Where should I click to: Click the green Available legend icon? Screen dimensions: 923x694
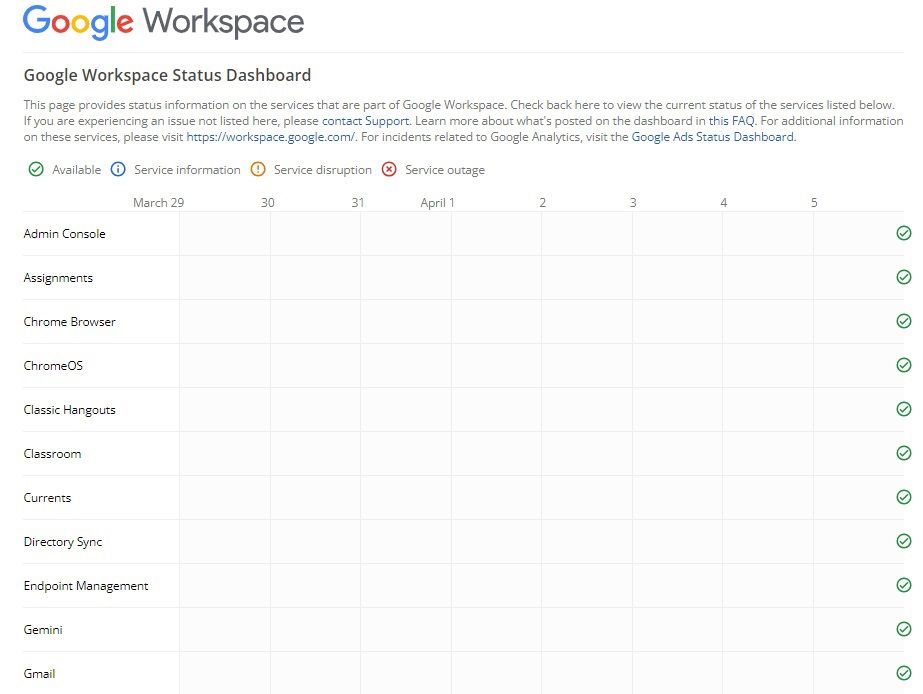pos(34,170)
